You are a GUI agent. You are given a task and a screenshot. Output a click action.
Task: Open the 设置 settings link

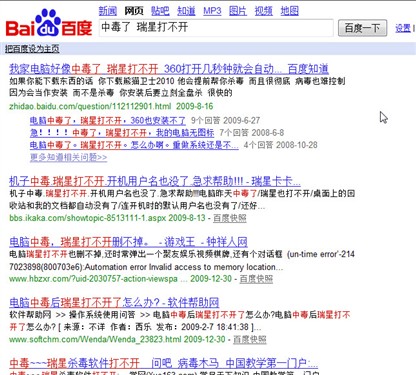(403, 28)
